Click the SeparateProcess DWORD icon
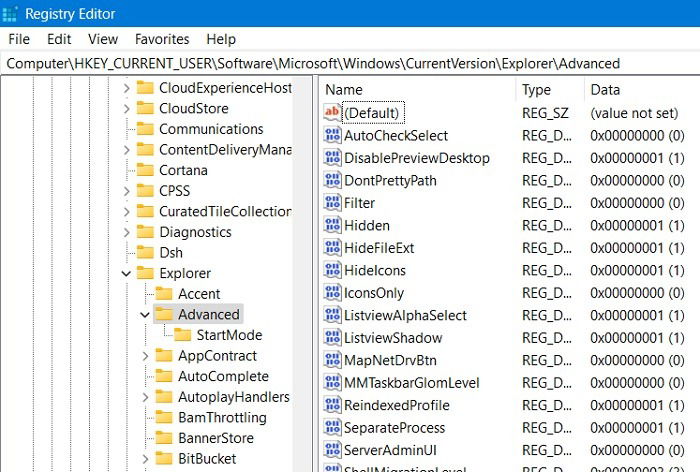The width and height of the screenshot is (700, 472). 333,427
